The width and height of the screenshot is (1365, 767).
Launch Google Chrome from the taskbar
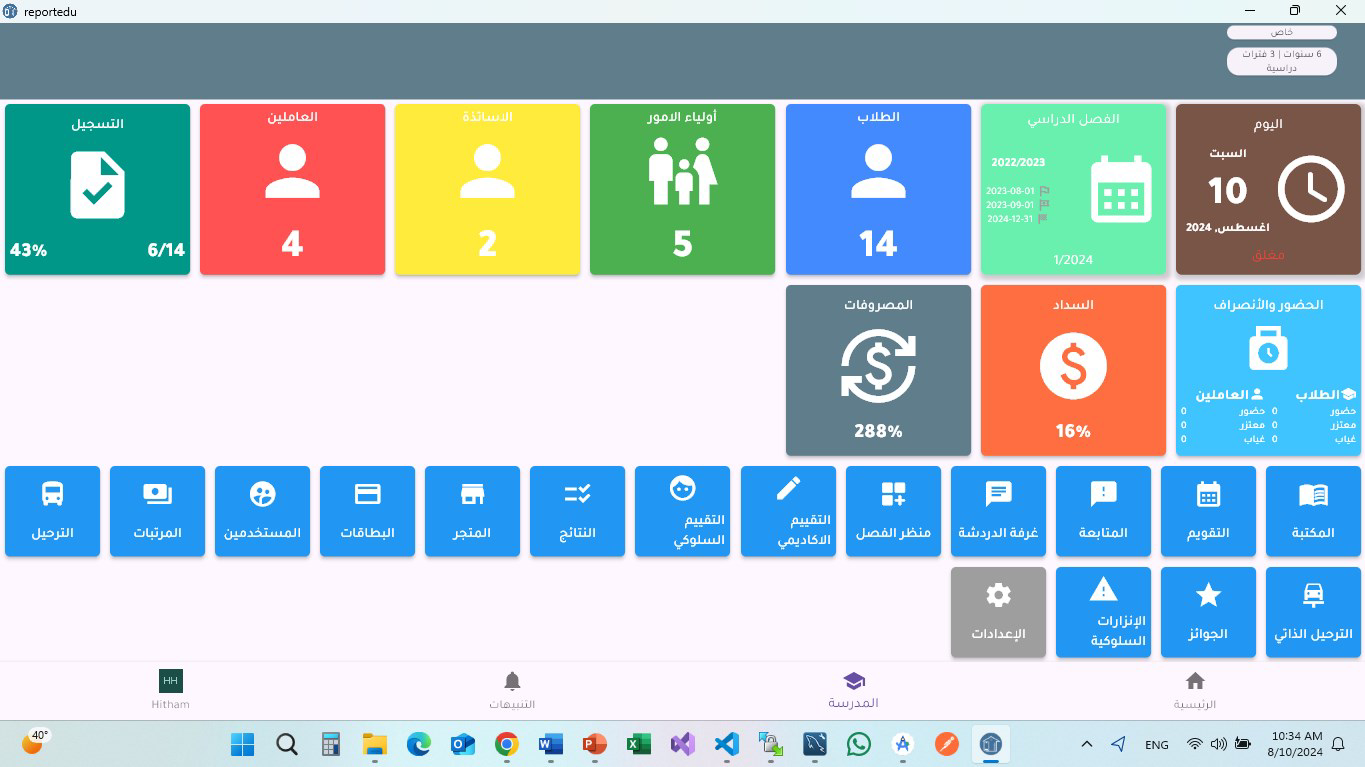pos(507,744)
